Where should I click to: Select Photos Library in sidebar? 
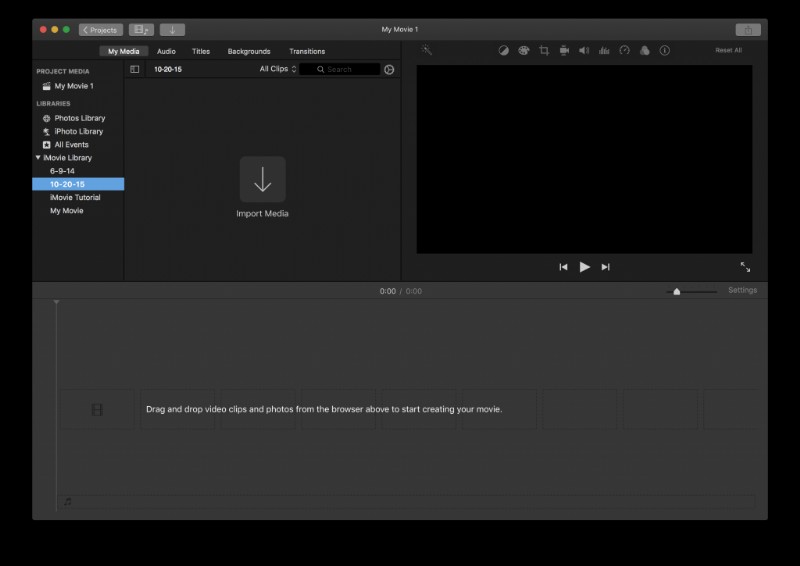[x=78, y=118]
